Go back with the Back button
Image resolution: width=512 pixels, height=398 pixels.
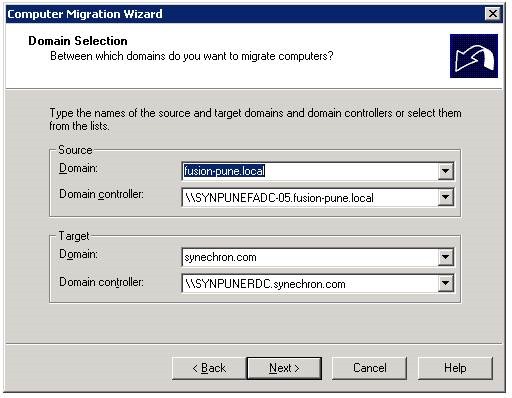click(209, 368)
